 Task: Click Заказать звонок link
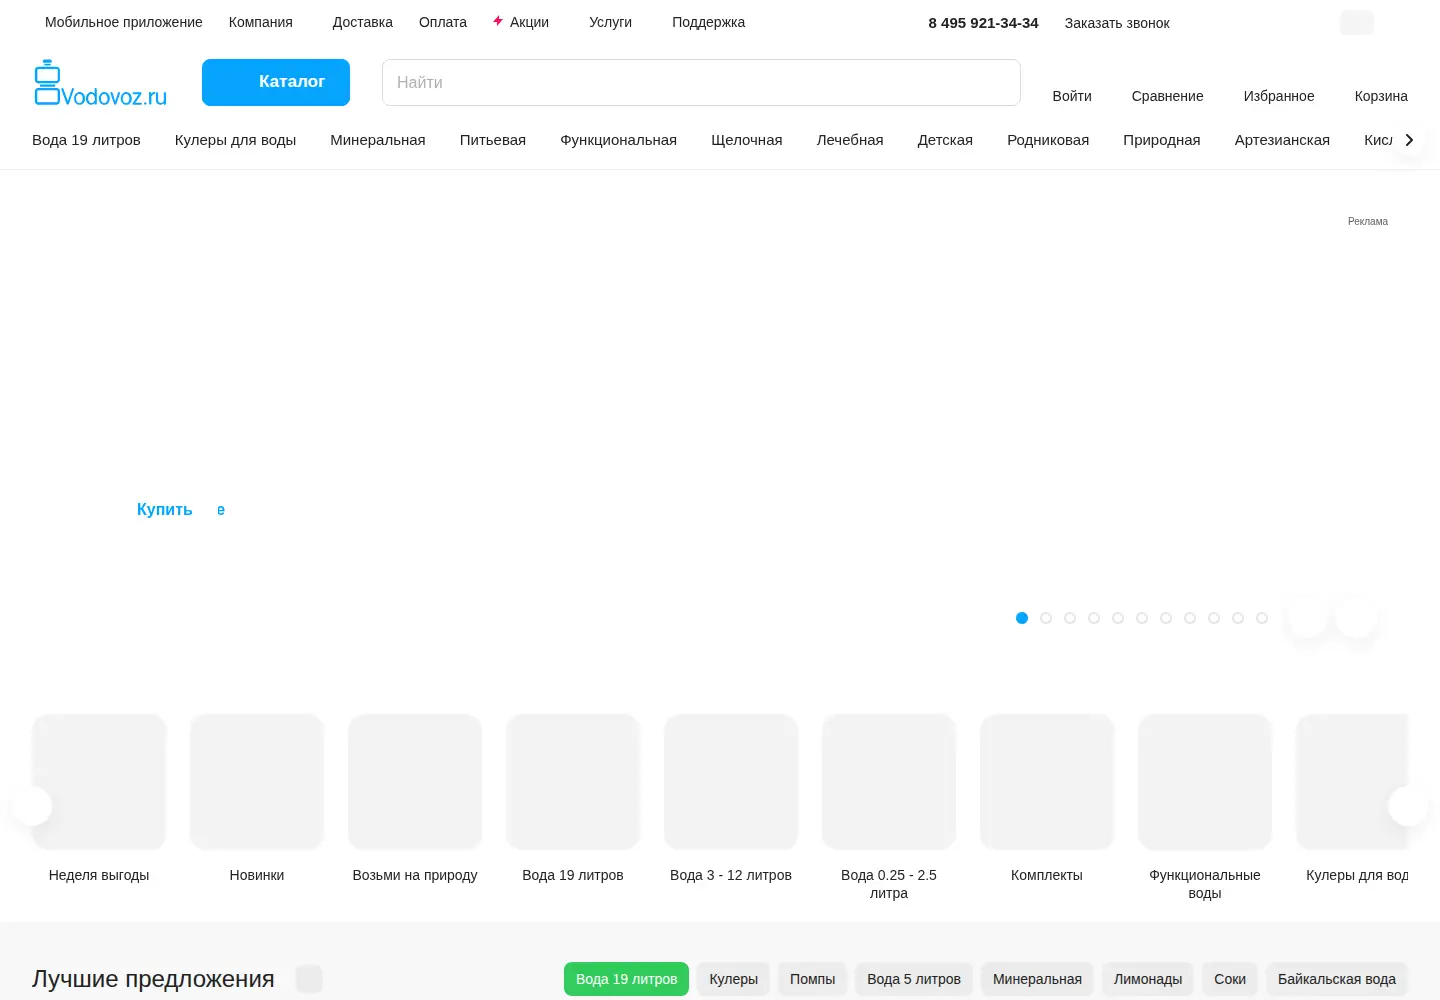click(x=1117, y=23)
